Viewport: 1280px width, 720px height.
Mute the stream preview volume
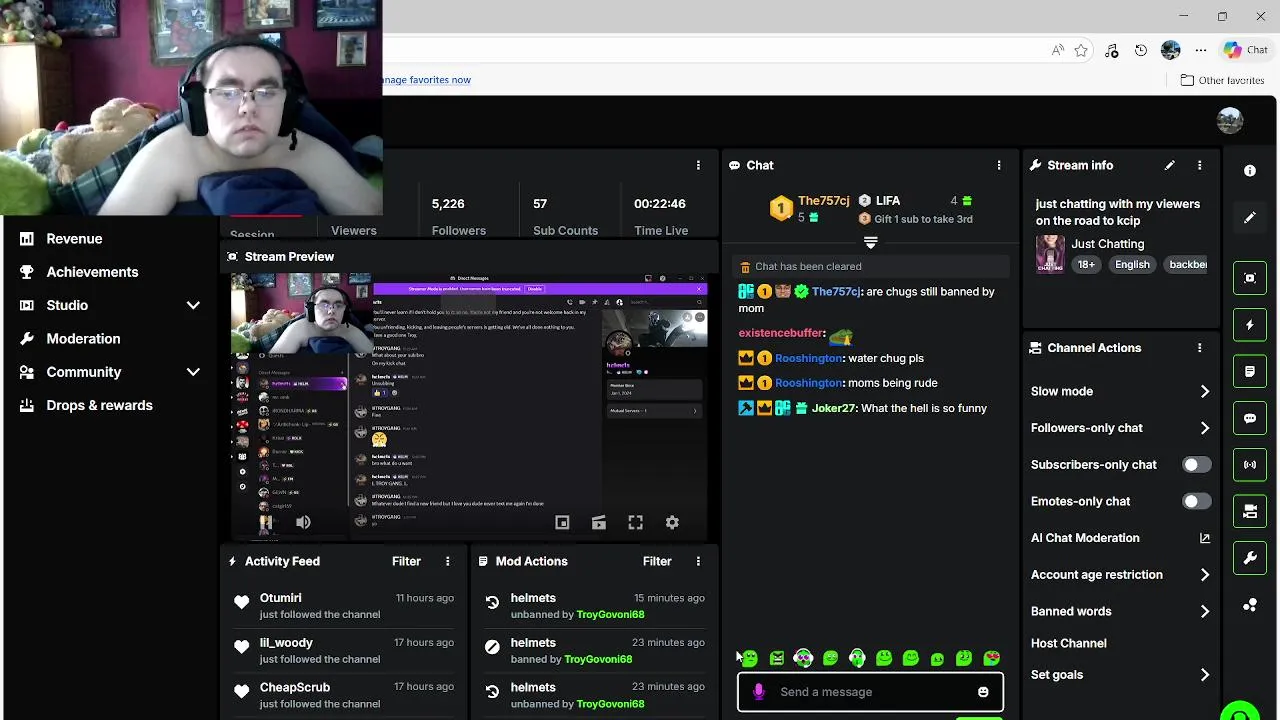coord(303,522)
